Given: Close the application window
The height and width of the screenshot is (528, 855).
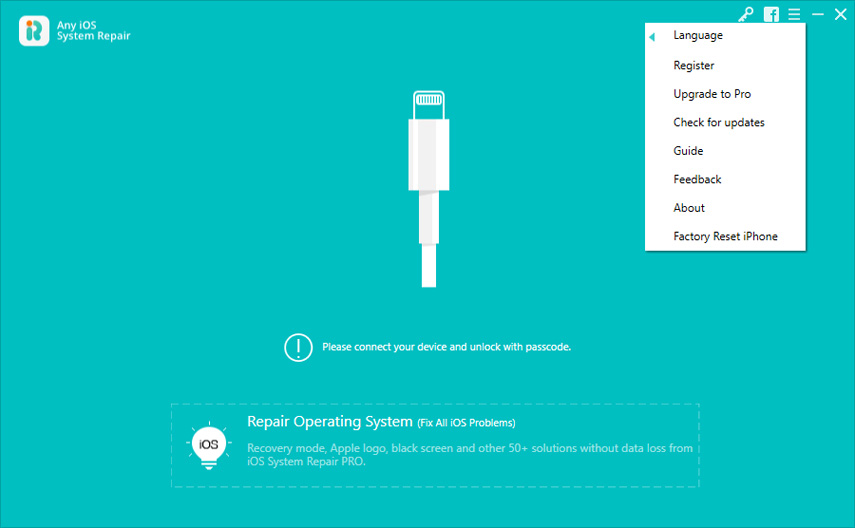Looking at the screenshot, I should (840, 15).
